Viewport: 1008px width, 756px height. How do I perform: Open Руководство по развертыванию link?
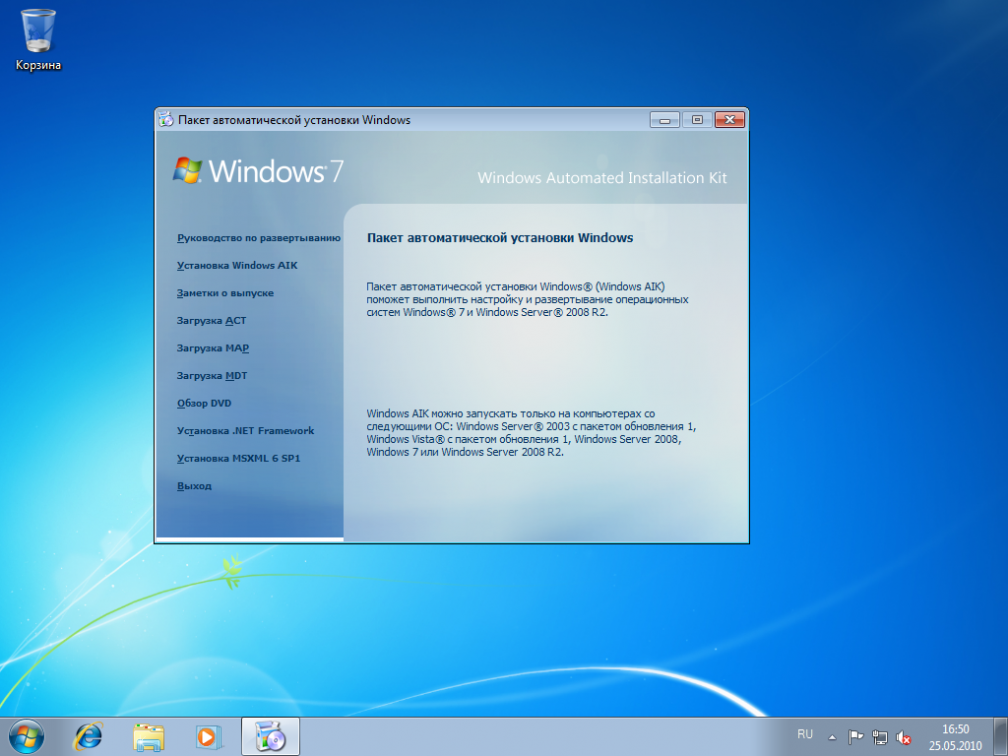tap(258, 238)
